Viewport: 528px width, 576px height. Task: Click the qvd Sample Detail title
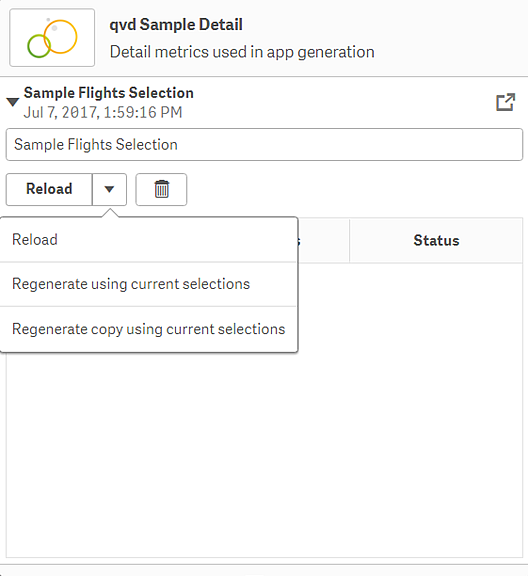(176, 25)
